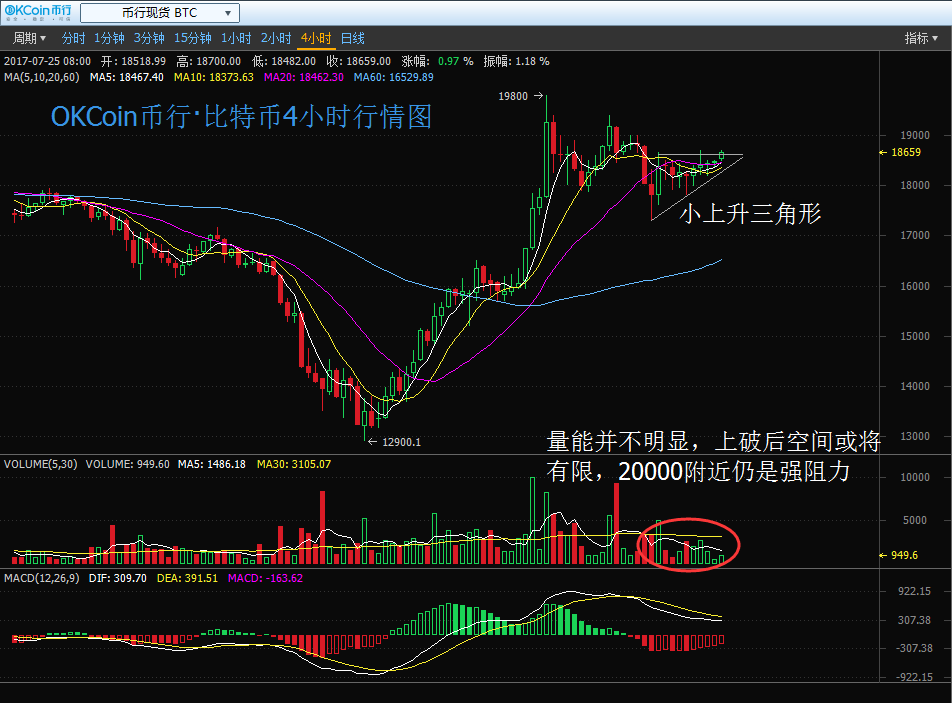Image resolution: width=952 pixels, height=703 pixels.
Task: Click the 12900.1 low price marker
Action: click(401, 442)
